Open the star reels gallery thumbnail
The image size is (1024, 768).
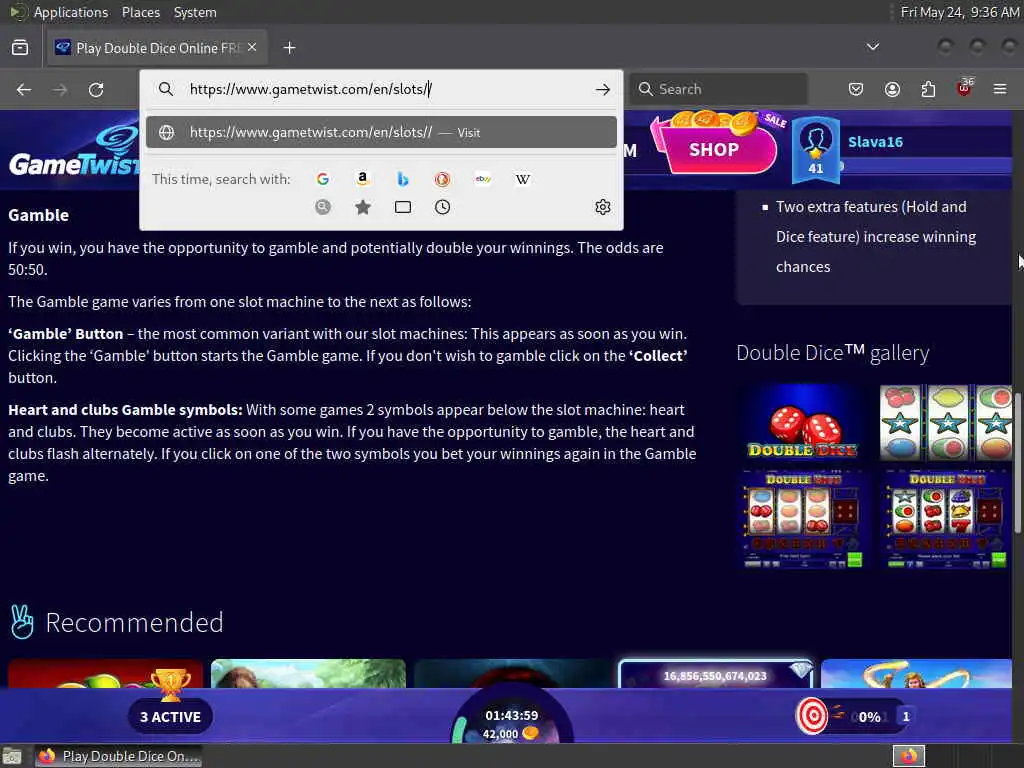tap(946, 423)
